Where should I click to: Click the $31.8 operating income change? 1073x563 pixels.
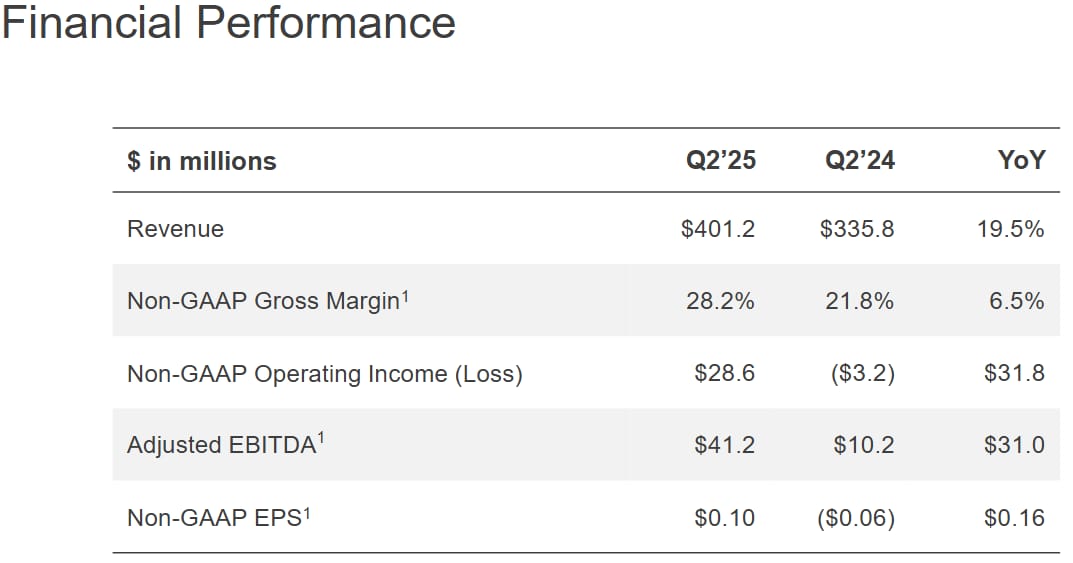tap(1015, 374)
